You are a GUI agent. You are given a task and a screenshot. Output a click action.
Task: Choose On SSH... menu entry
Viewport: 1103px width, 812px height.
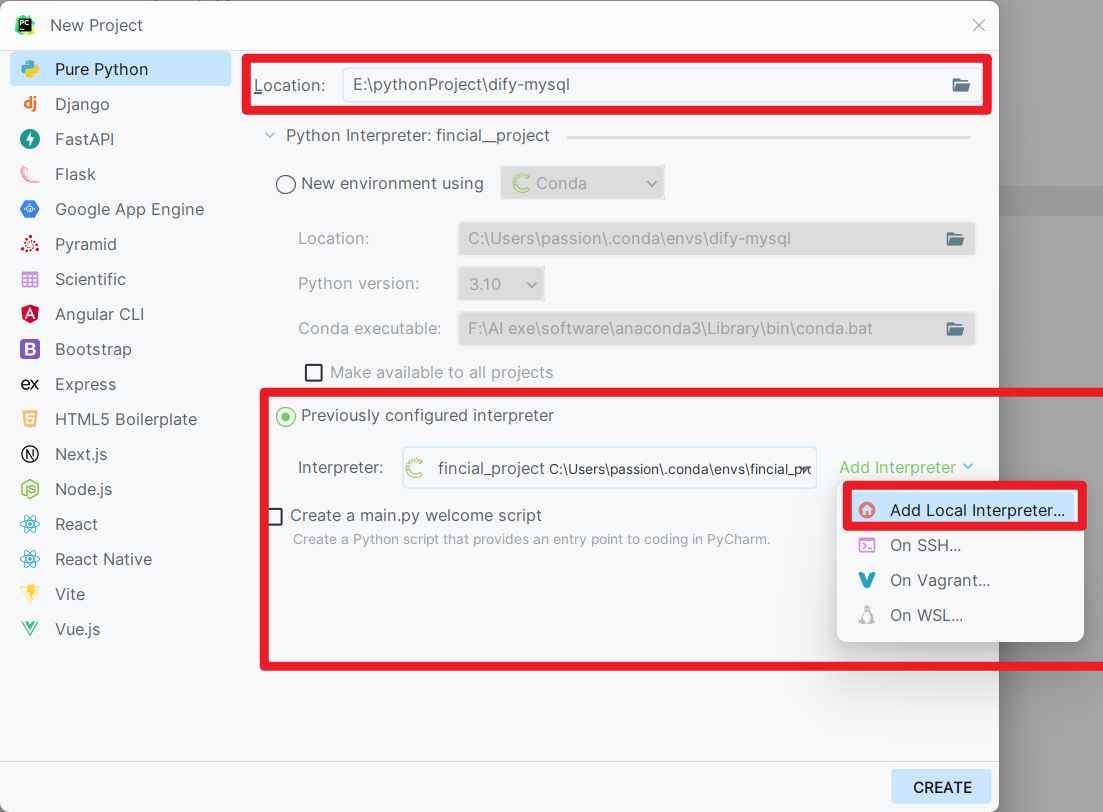(x=960, y=545)
